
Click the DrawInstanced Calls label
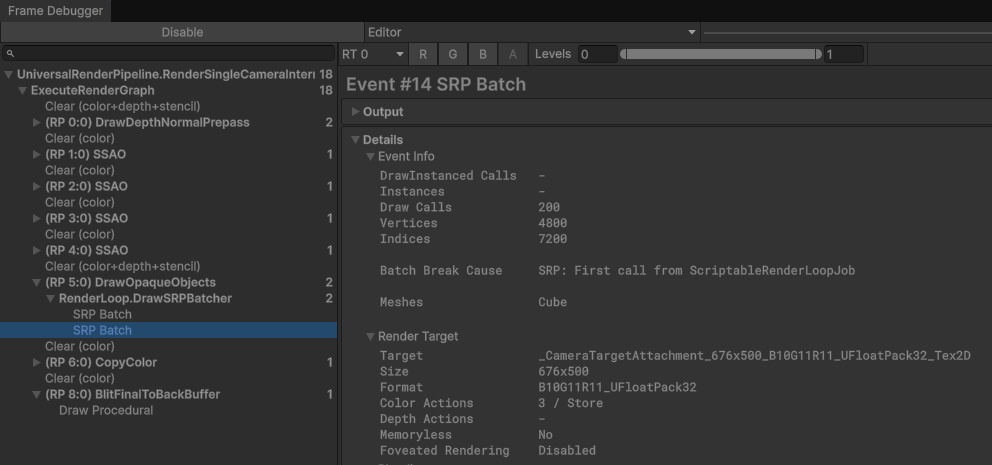click(x=448, y=175)
